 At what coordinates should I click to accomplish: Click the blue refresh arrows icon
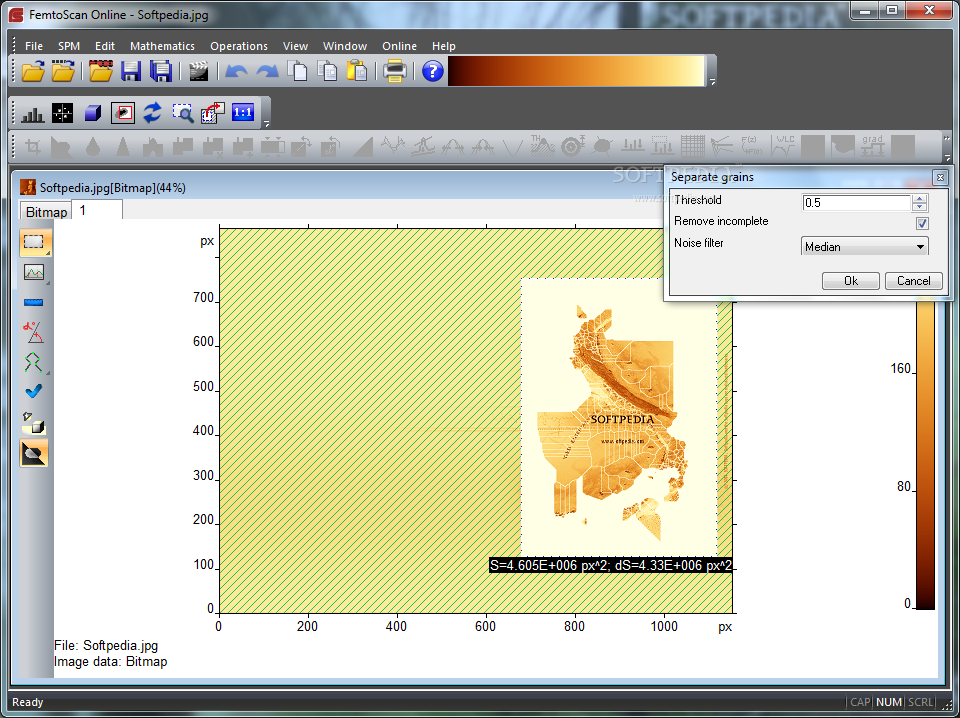tap(152, 113)
